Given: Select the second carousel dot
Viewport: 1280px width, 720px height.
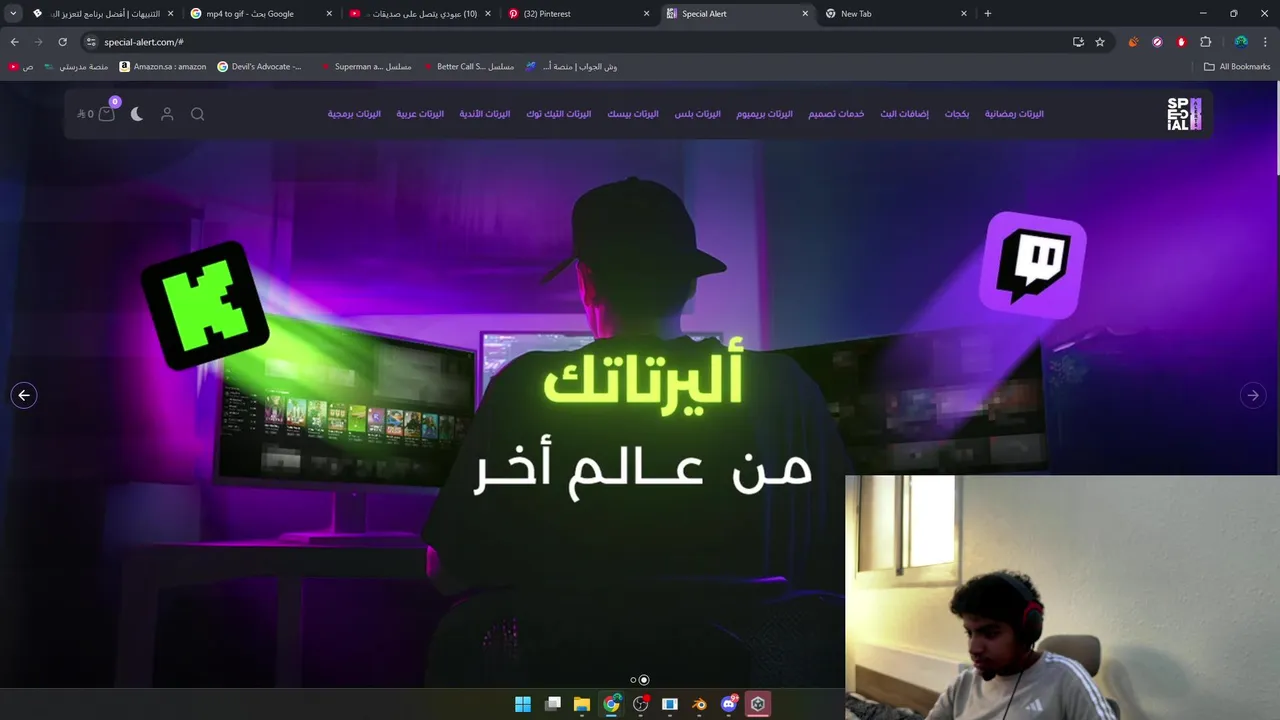Looking at the screenshot, I should (x=644, y=680).
